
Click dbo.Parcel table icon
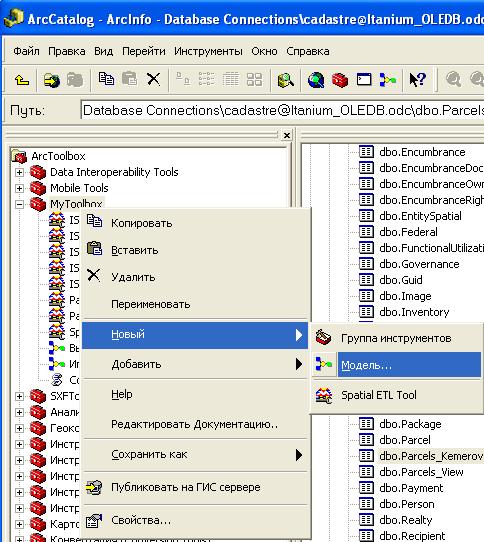(366, 440)
